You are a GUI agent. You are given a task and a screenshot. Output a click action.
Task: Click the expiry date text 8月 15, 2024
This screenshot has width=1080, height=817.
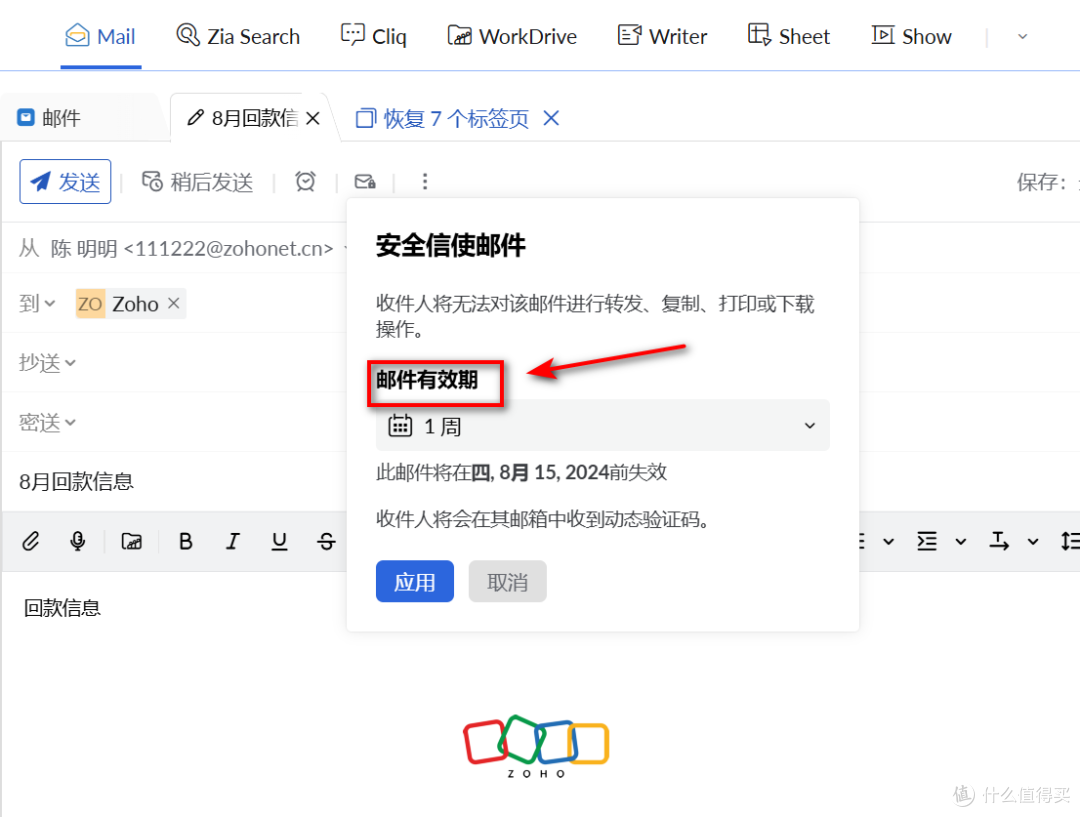[554, 473]
